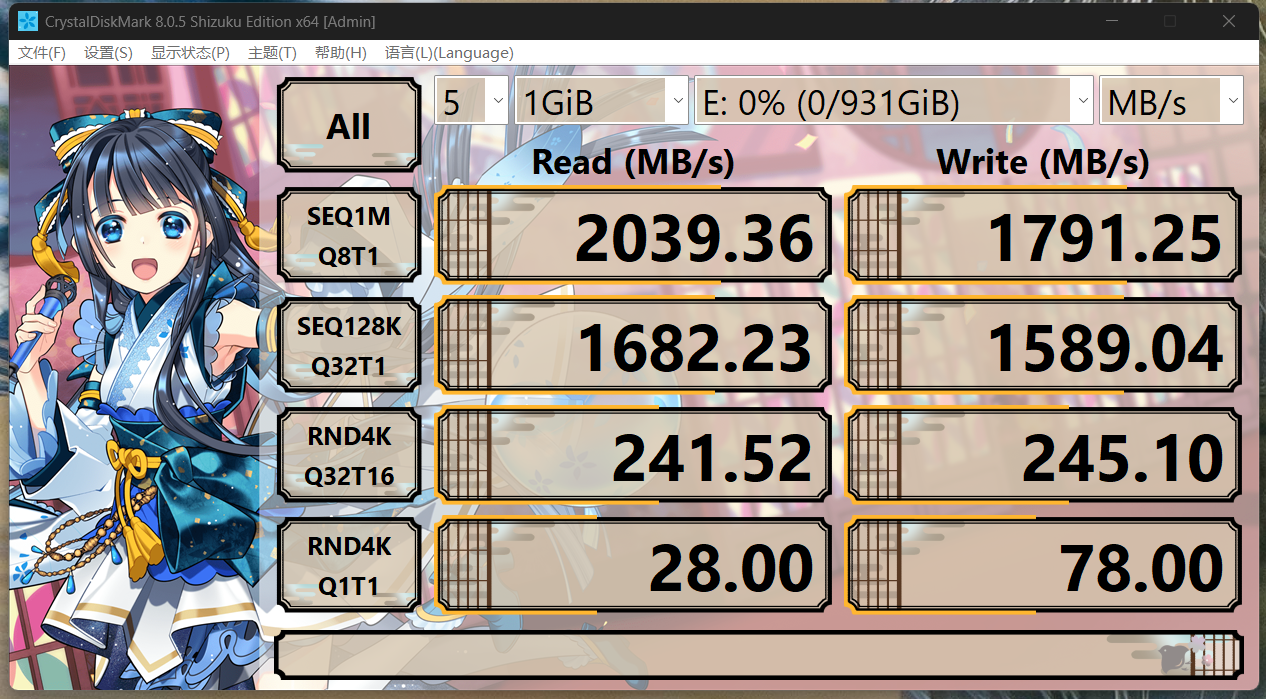Click the Write (MB/s) column header

1043,161
